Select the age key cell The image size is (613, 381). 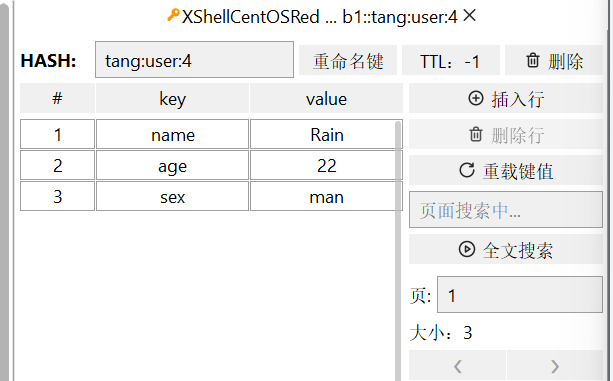[x=172, y=165]
